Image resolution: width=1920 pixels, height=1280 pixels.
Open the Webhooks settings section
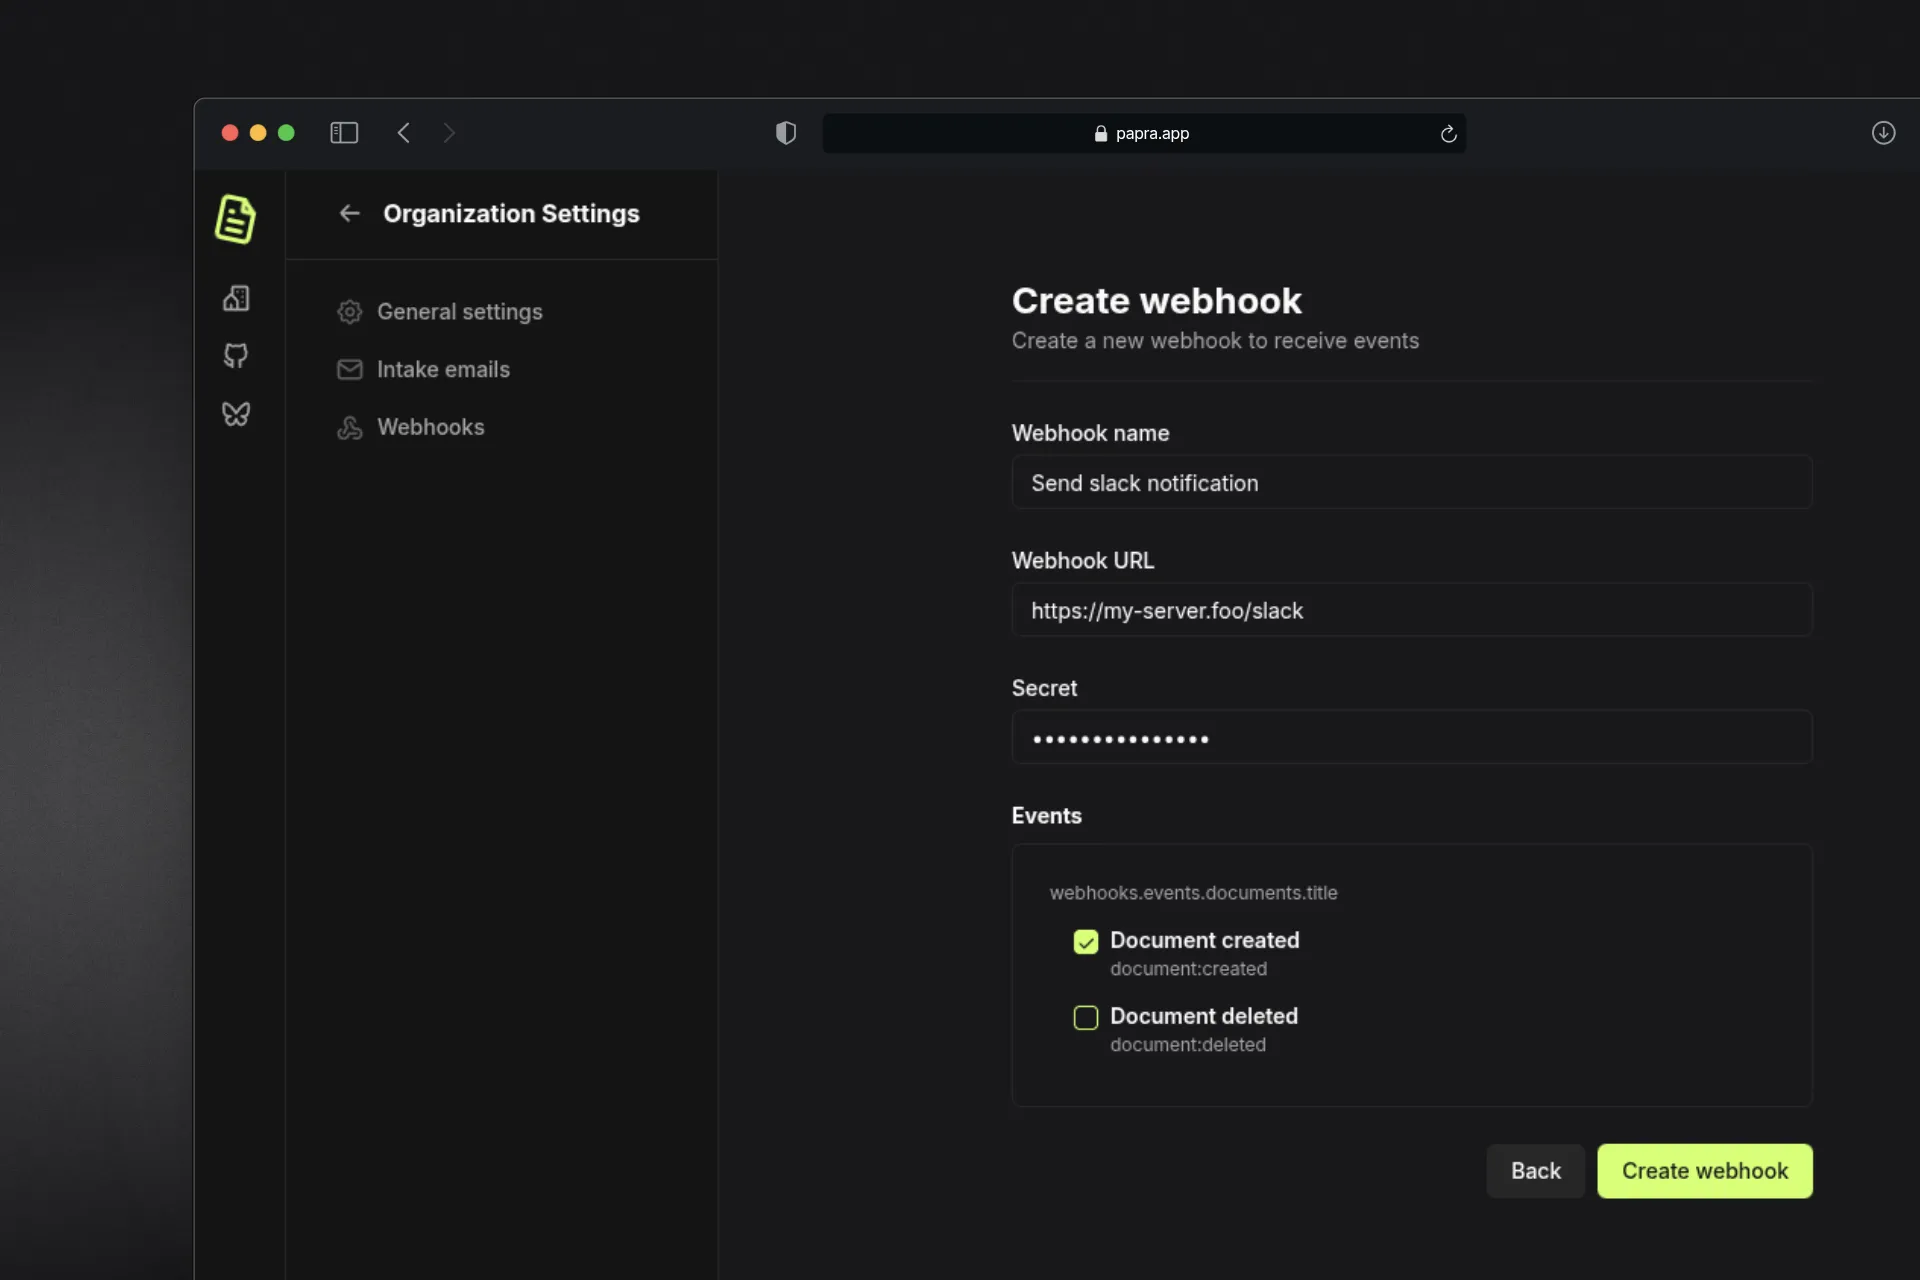click(x=431, y=427)
